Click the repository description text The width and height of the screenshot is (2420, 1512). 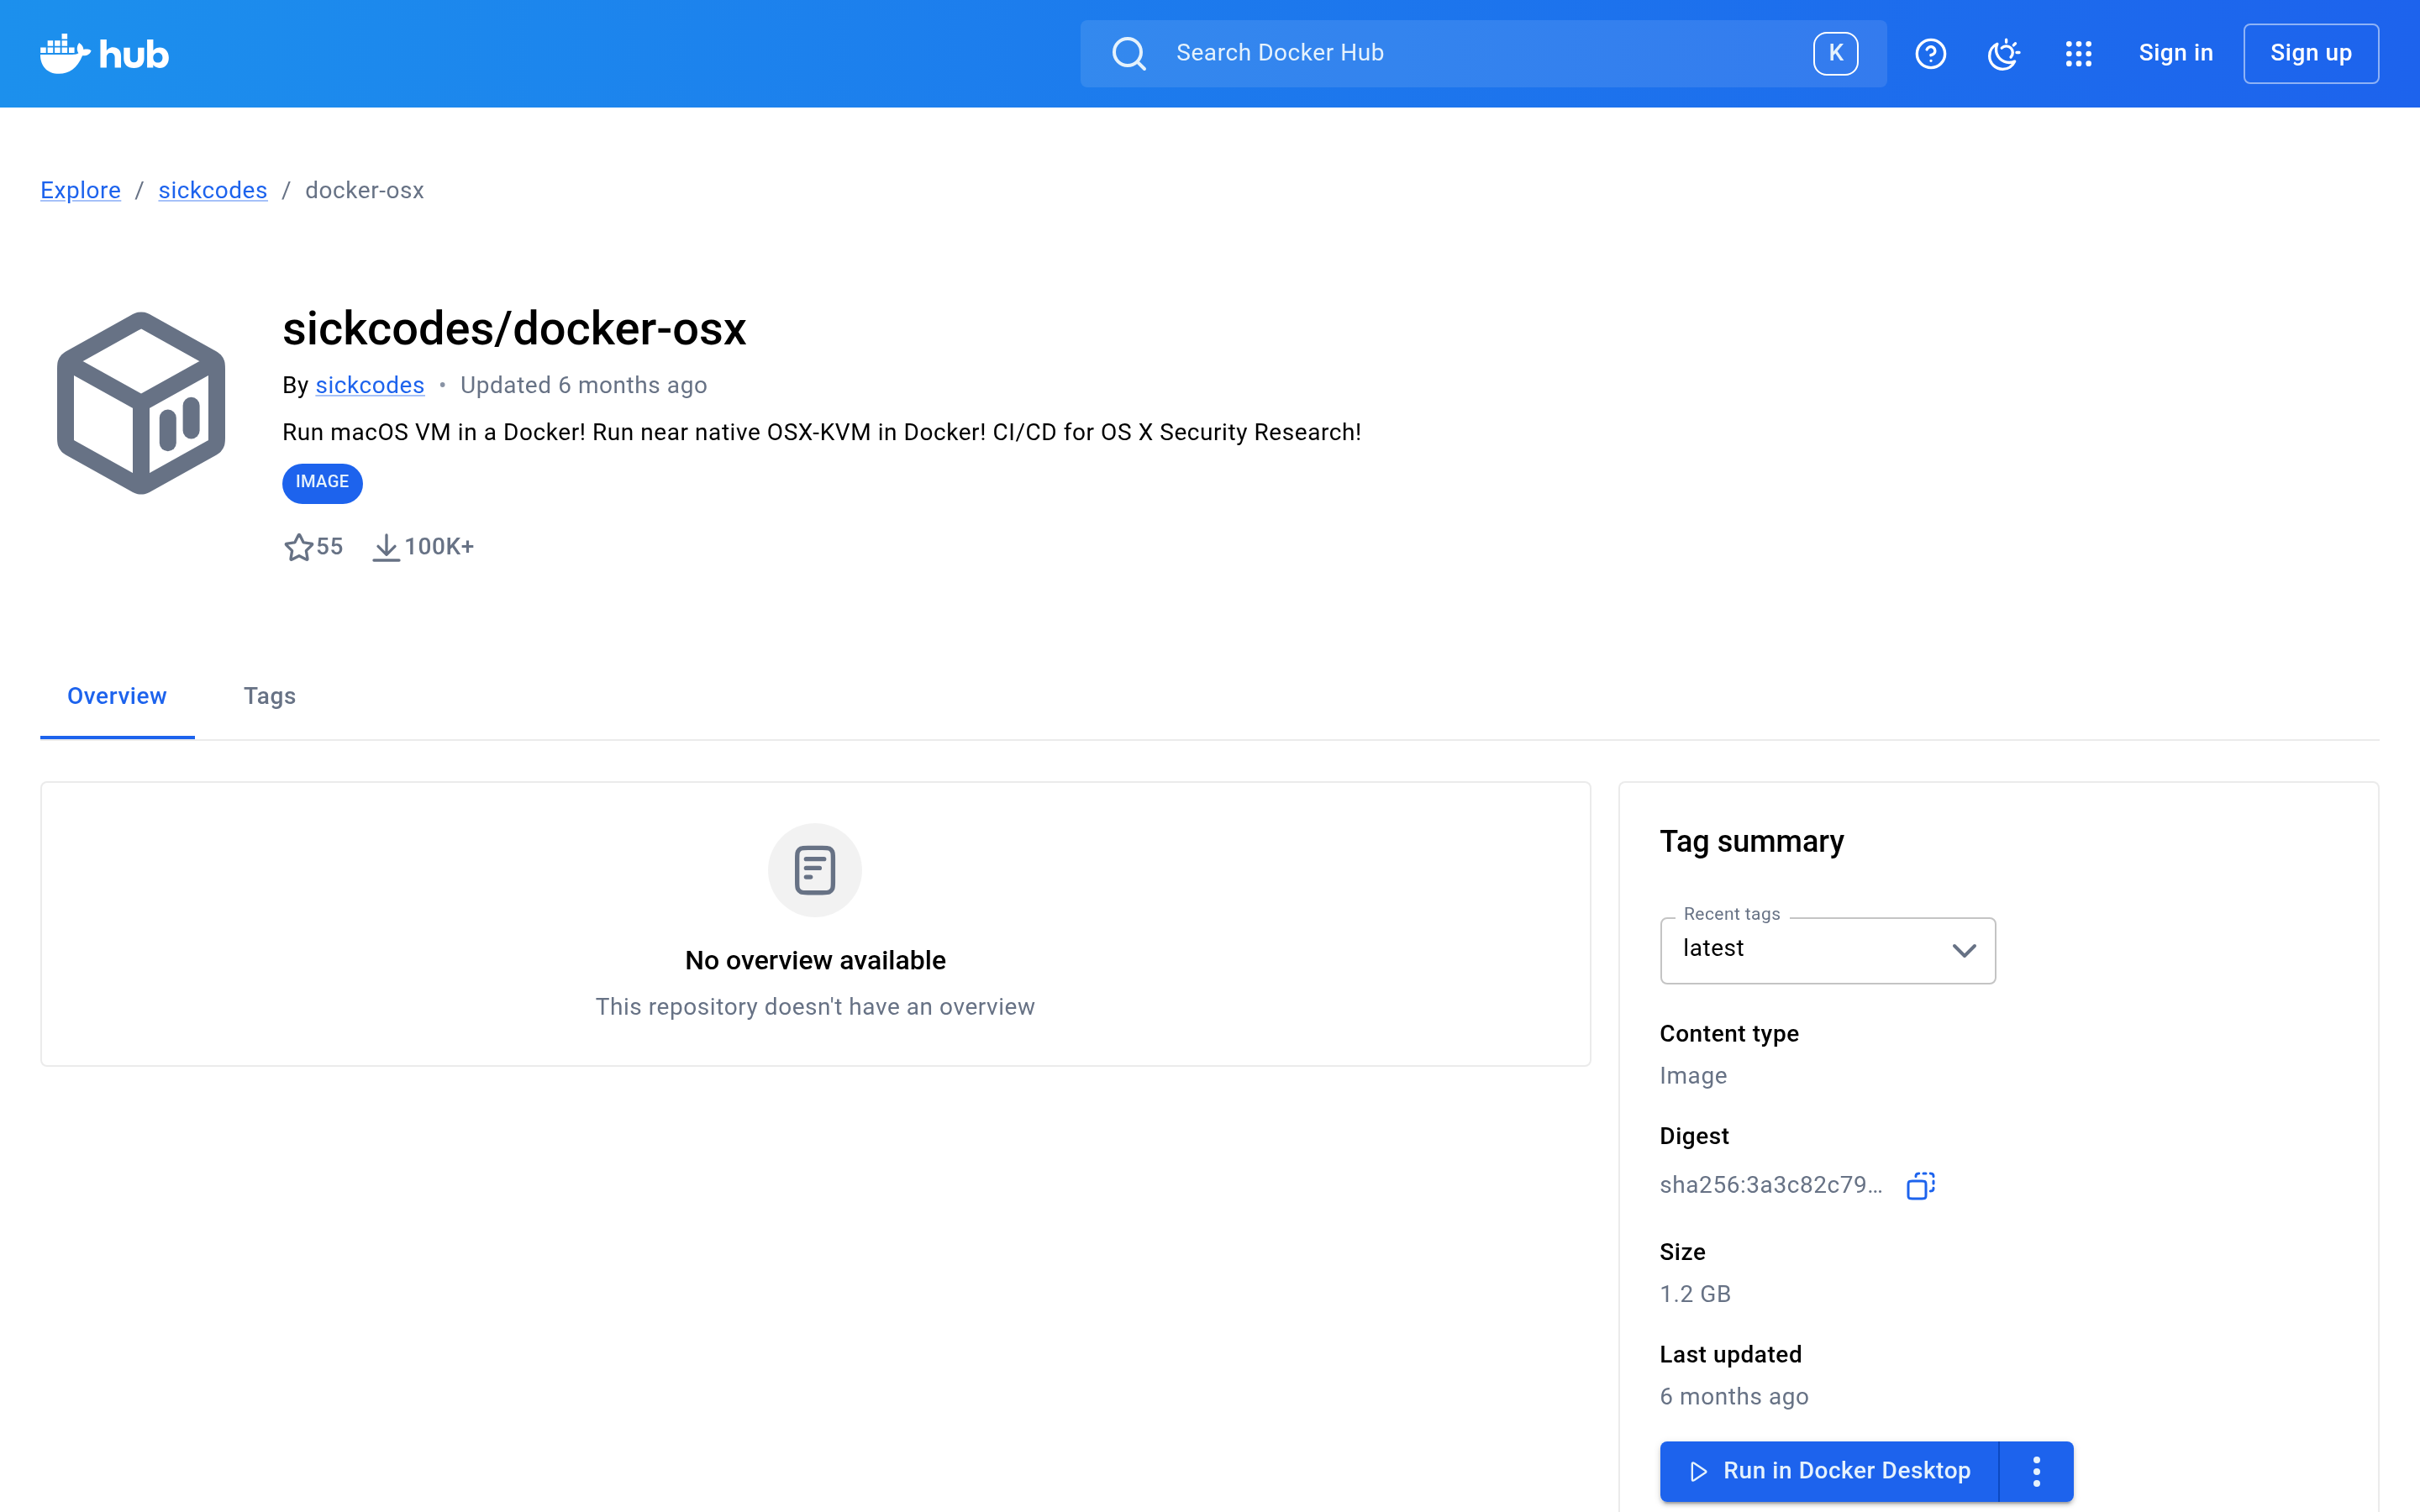pyautogui.click(x=821, y=432)
